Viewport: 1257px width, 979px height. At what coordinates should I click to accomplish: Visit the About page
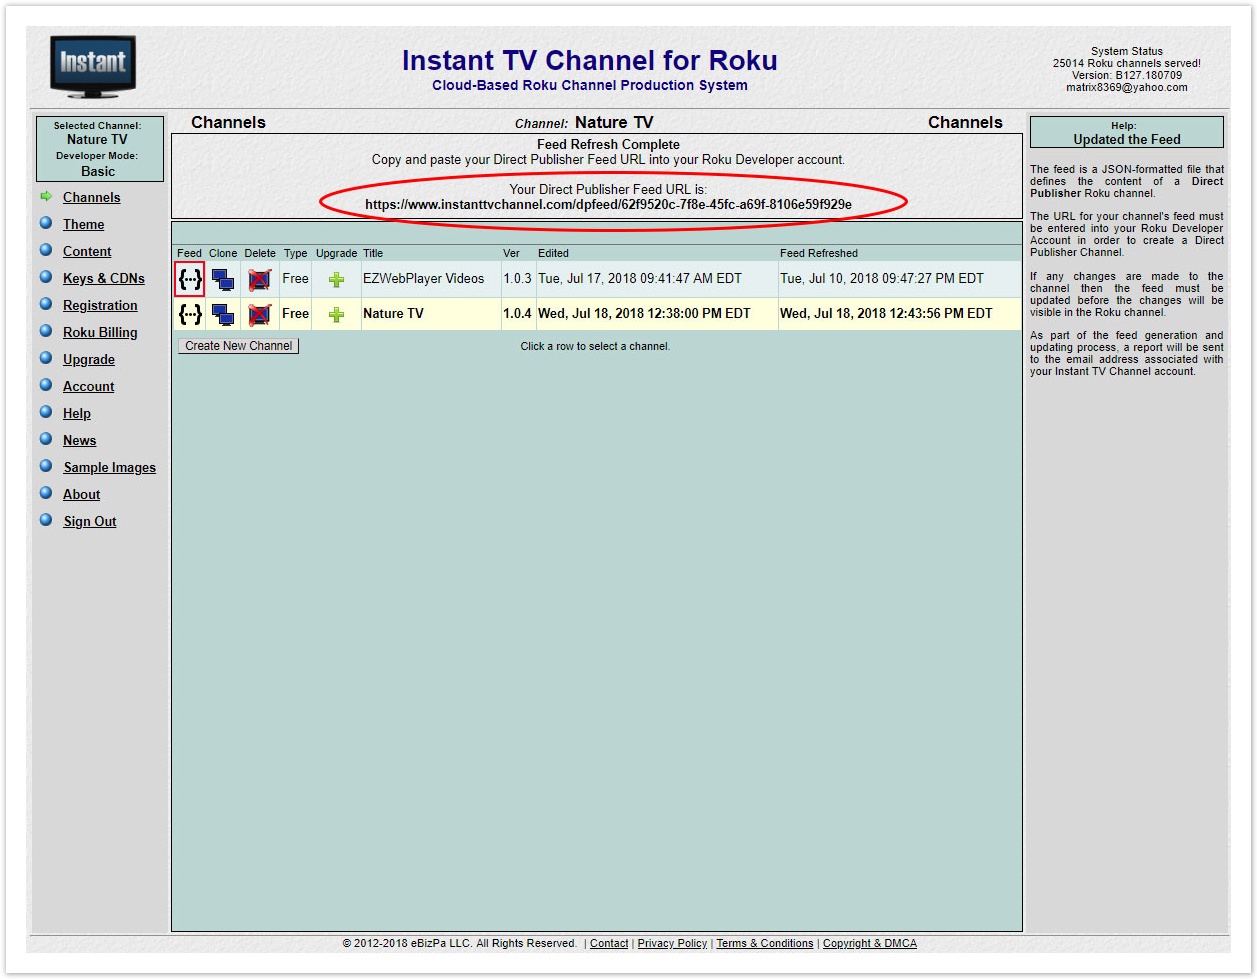(x=82, y=495)
